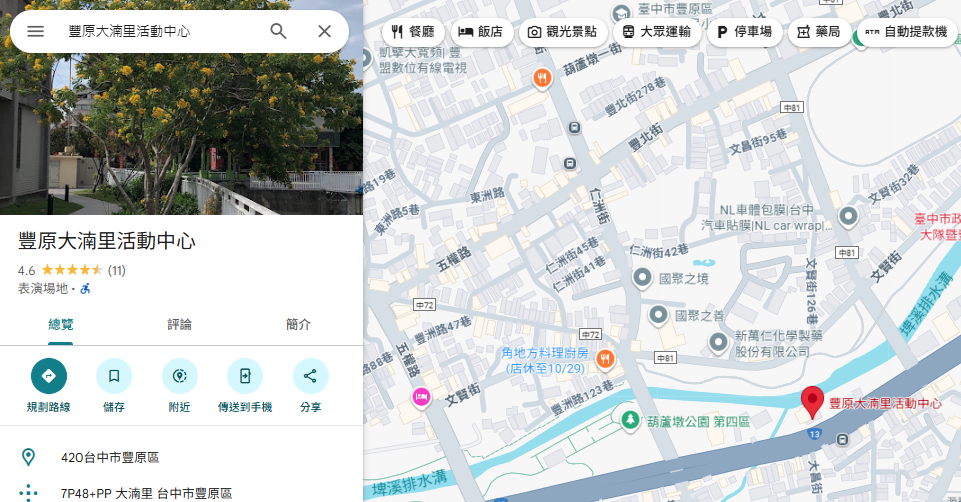The height and width of the screenshot is (502, 961).
Task: Show 觀光景點 attractions on map
Action: point(563,32)
